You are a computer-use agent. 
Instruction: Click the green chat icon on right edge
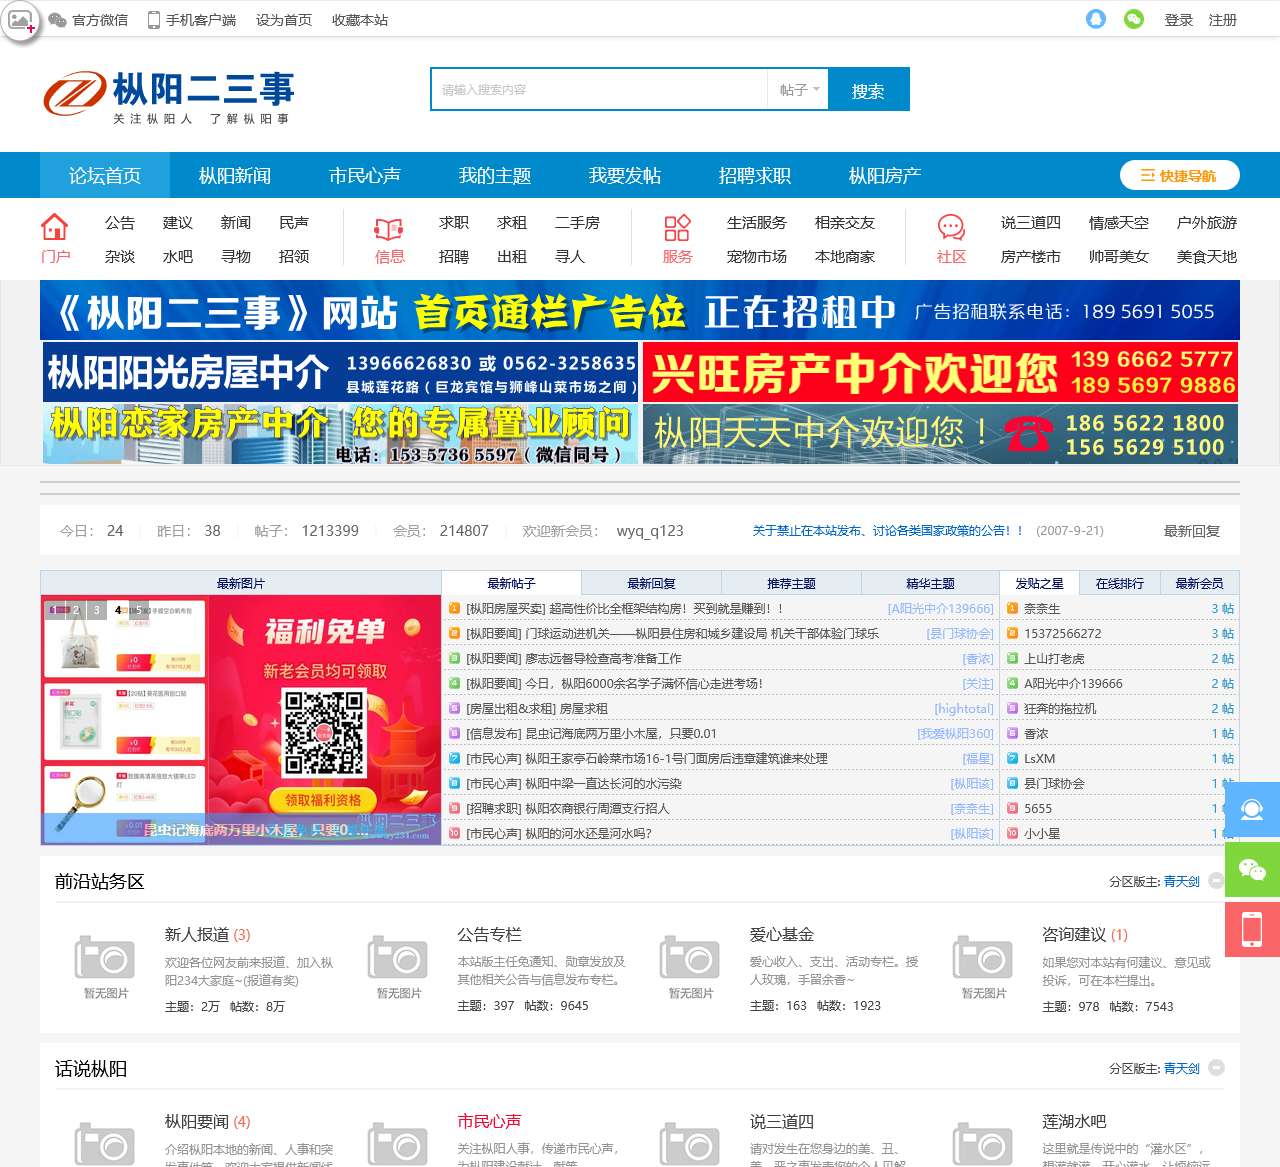point(1252,869)
